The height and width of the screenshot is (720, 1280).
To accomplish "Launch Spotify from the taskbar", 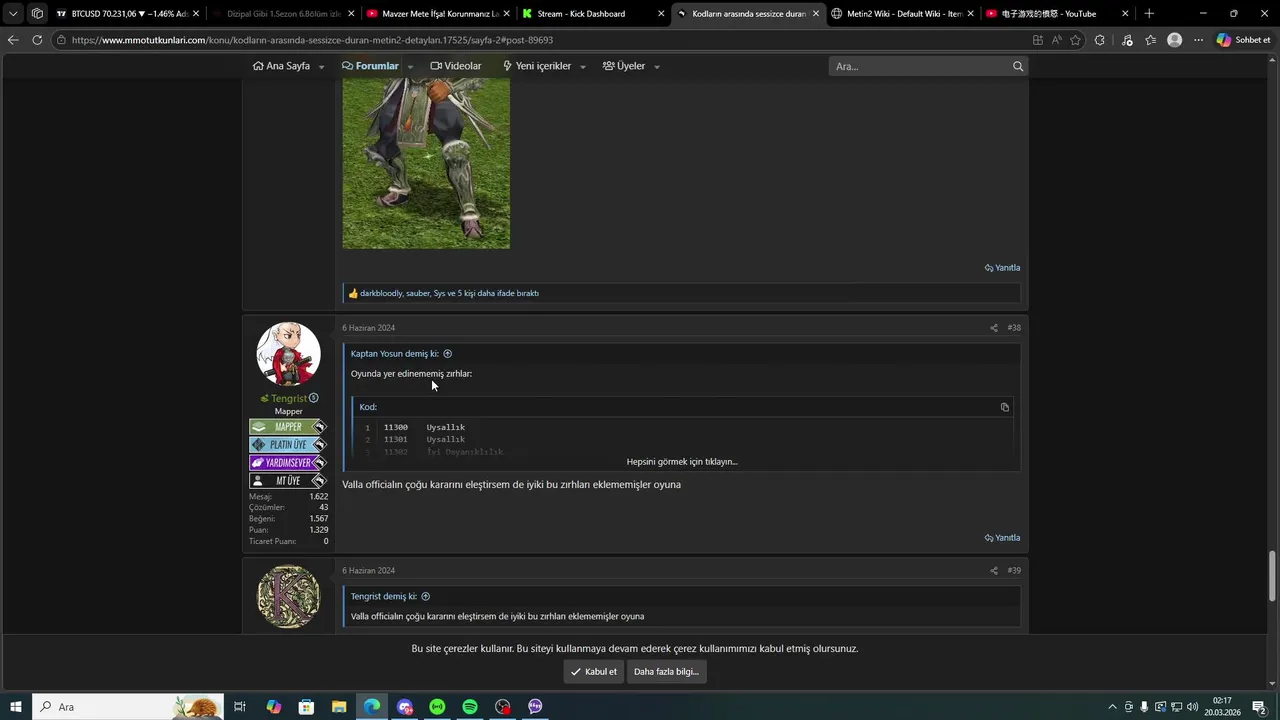I will [470, 707].
